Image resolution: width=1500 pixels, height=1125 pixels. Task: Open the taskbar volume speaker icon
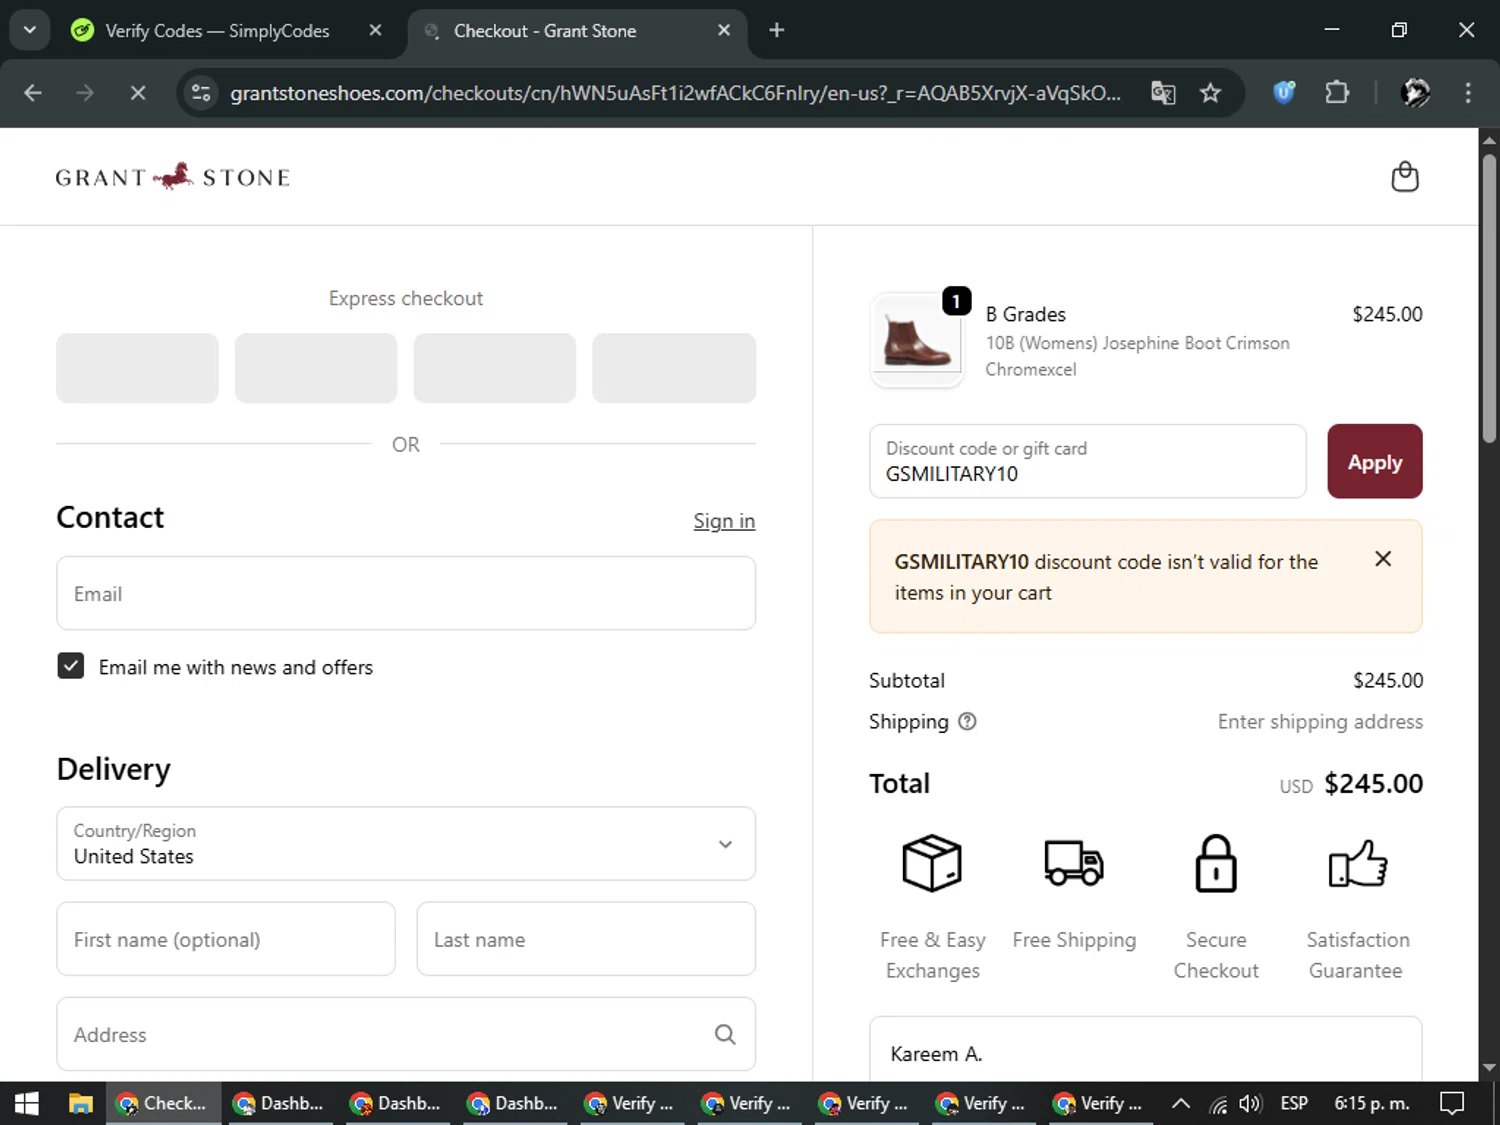[x=1250, y=1104]
